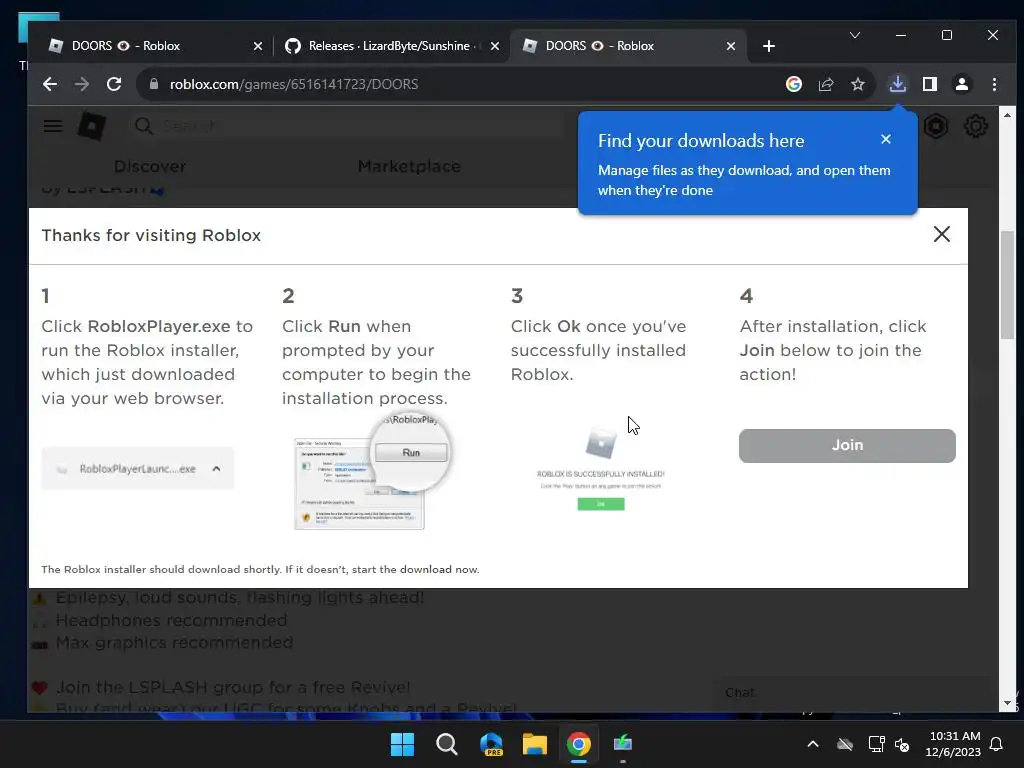Open Chrome downloads tray icon
The image size is (1024, 768).
click(x=898, y=84)
